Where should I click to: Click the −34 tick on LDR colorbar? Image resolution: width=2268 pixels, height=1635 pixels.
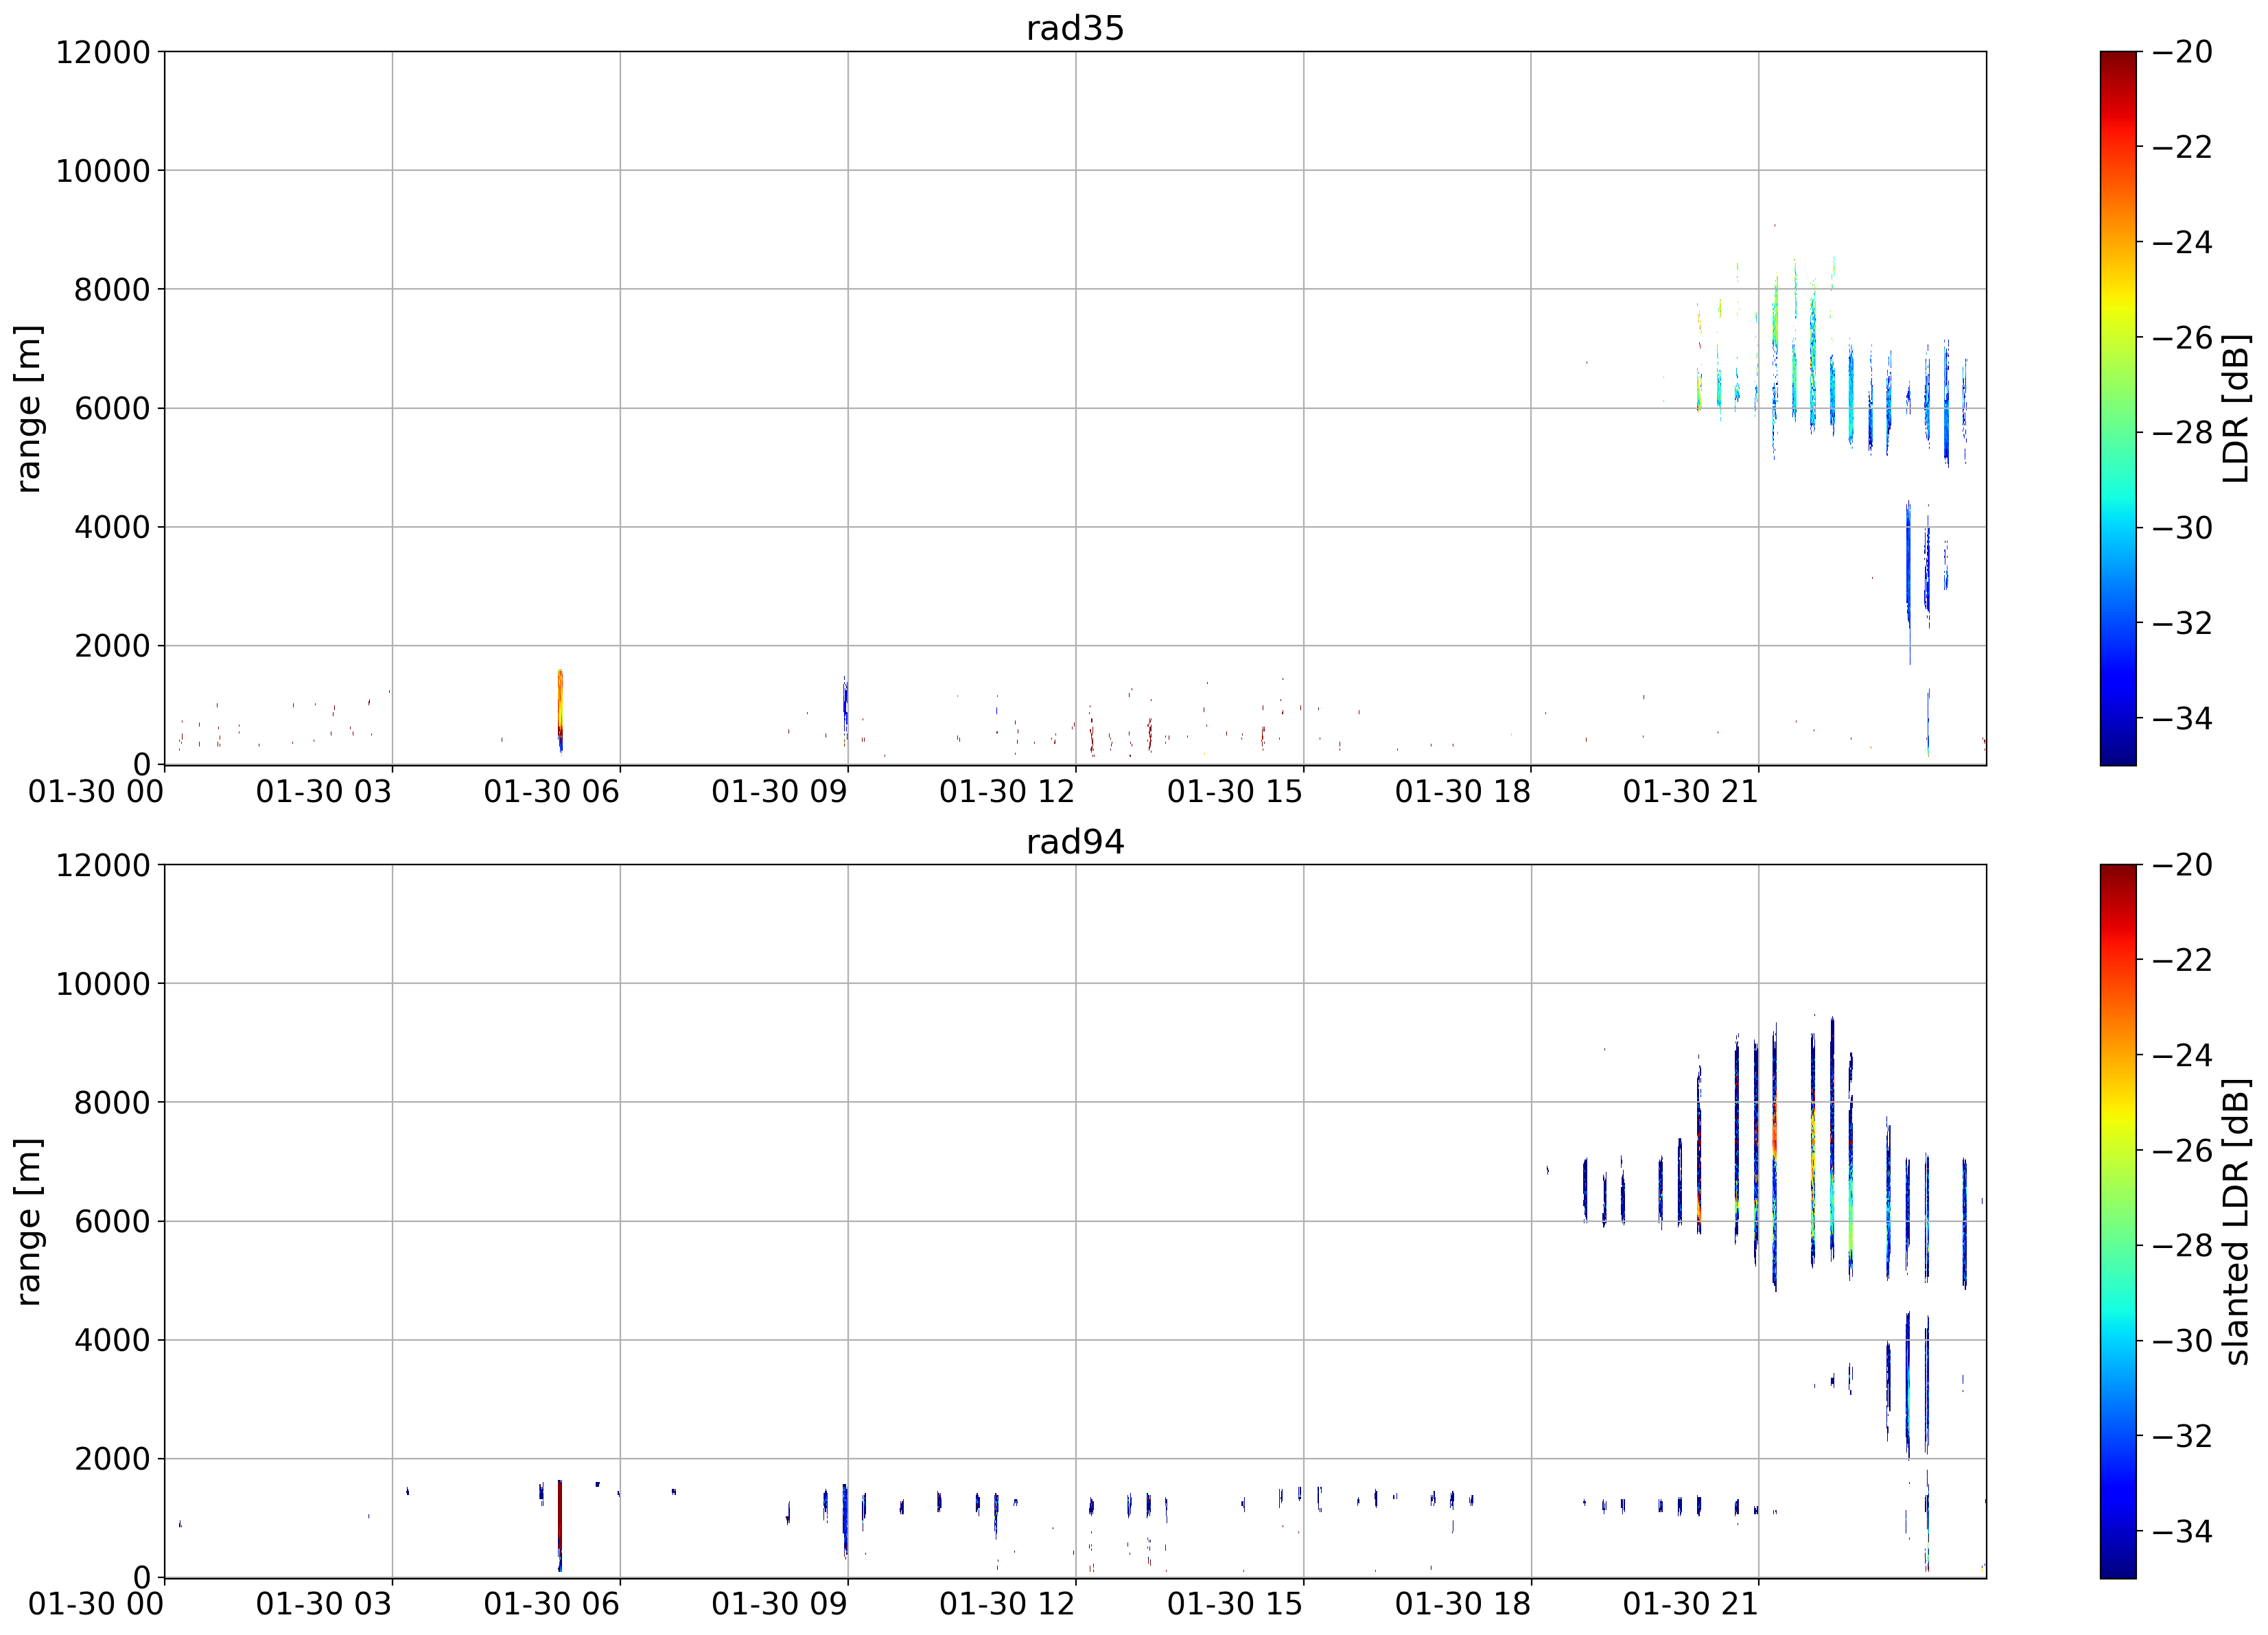click(2182, 718)
